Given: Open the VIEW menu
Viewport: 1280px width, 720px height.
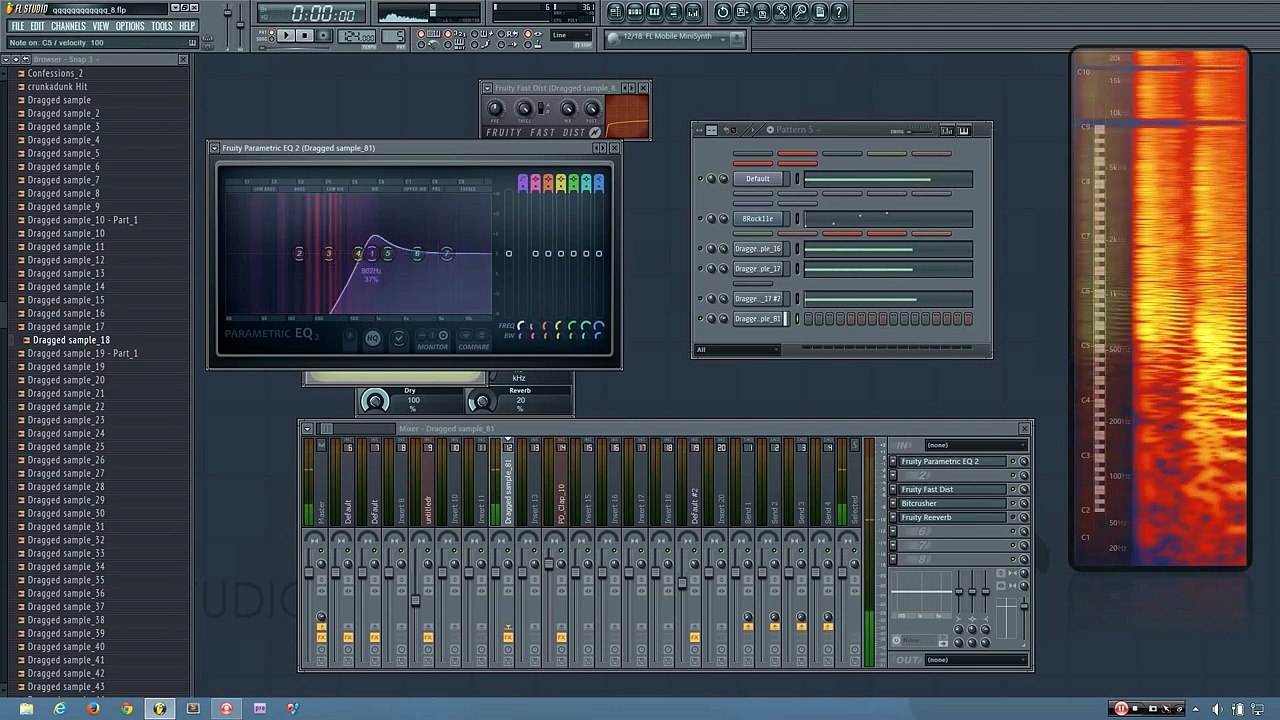Looking at the screenshot, I should [x=101, y=26].
